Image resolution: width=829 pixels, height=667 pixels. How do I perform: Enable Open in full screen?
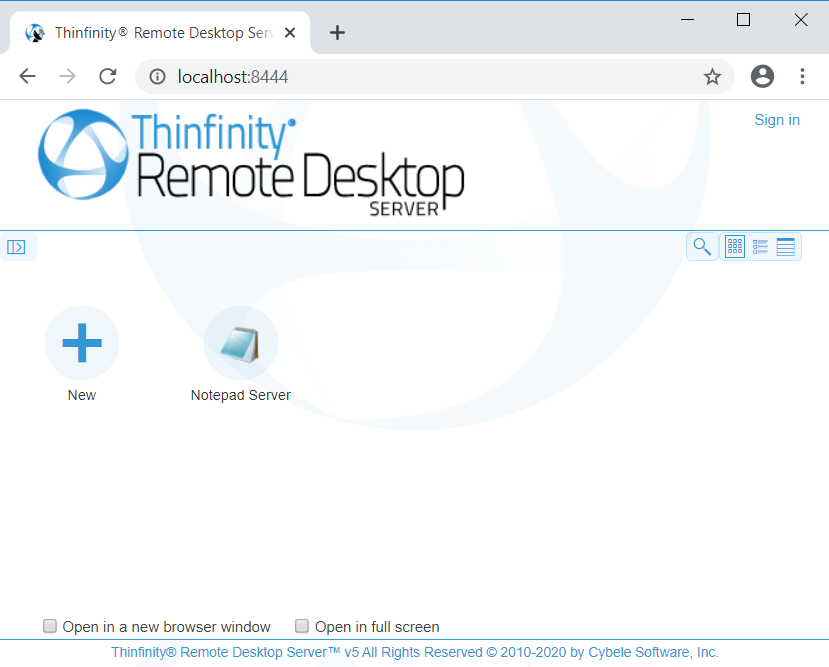tap(302, 626)
